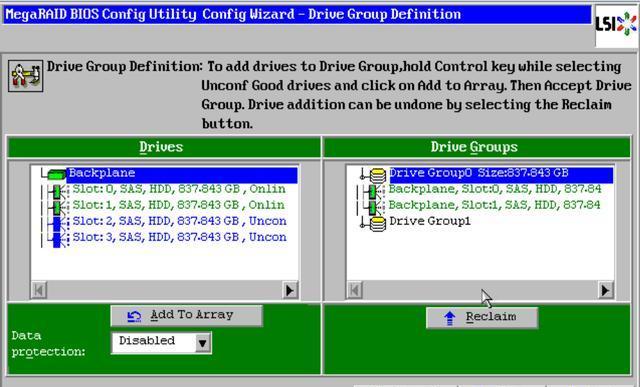Click drive icon for Backplane, Slot:0 in Drive Groups

[373, 191]
